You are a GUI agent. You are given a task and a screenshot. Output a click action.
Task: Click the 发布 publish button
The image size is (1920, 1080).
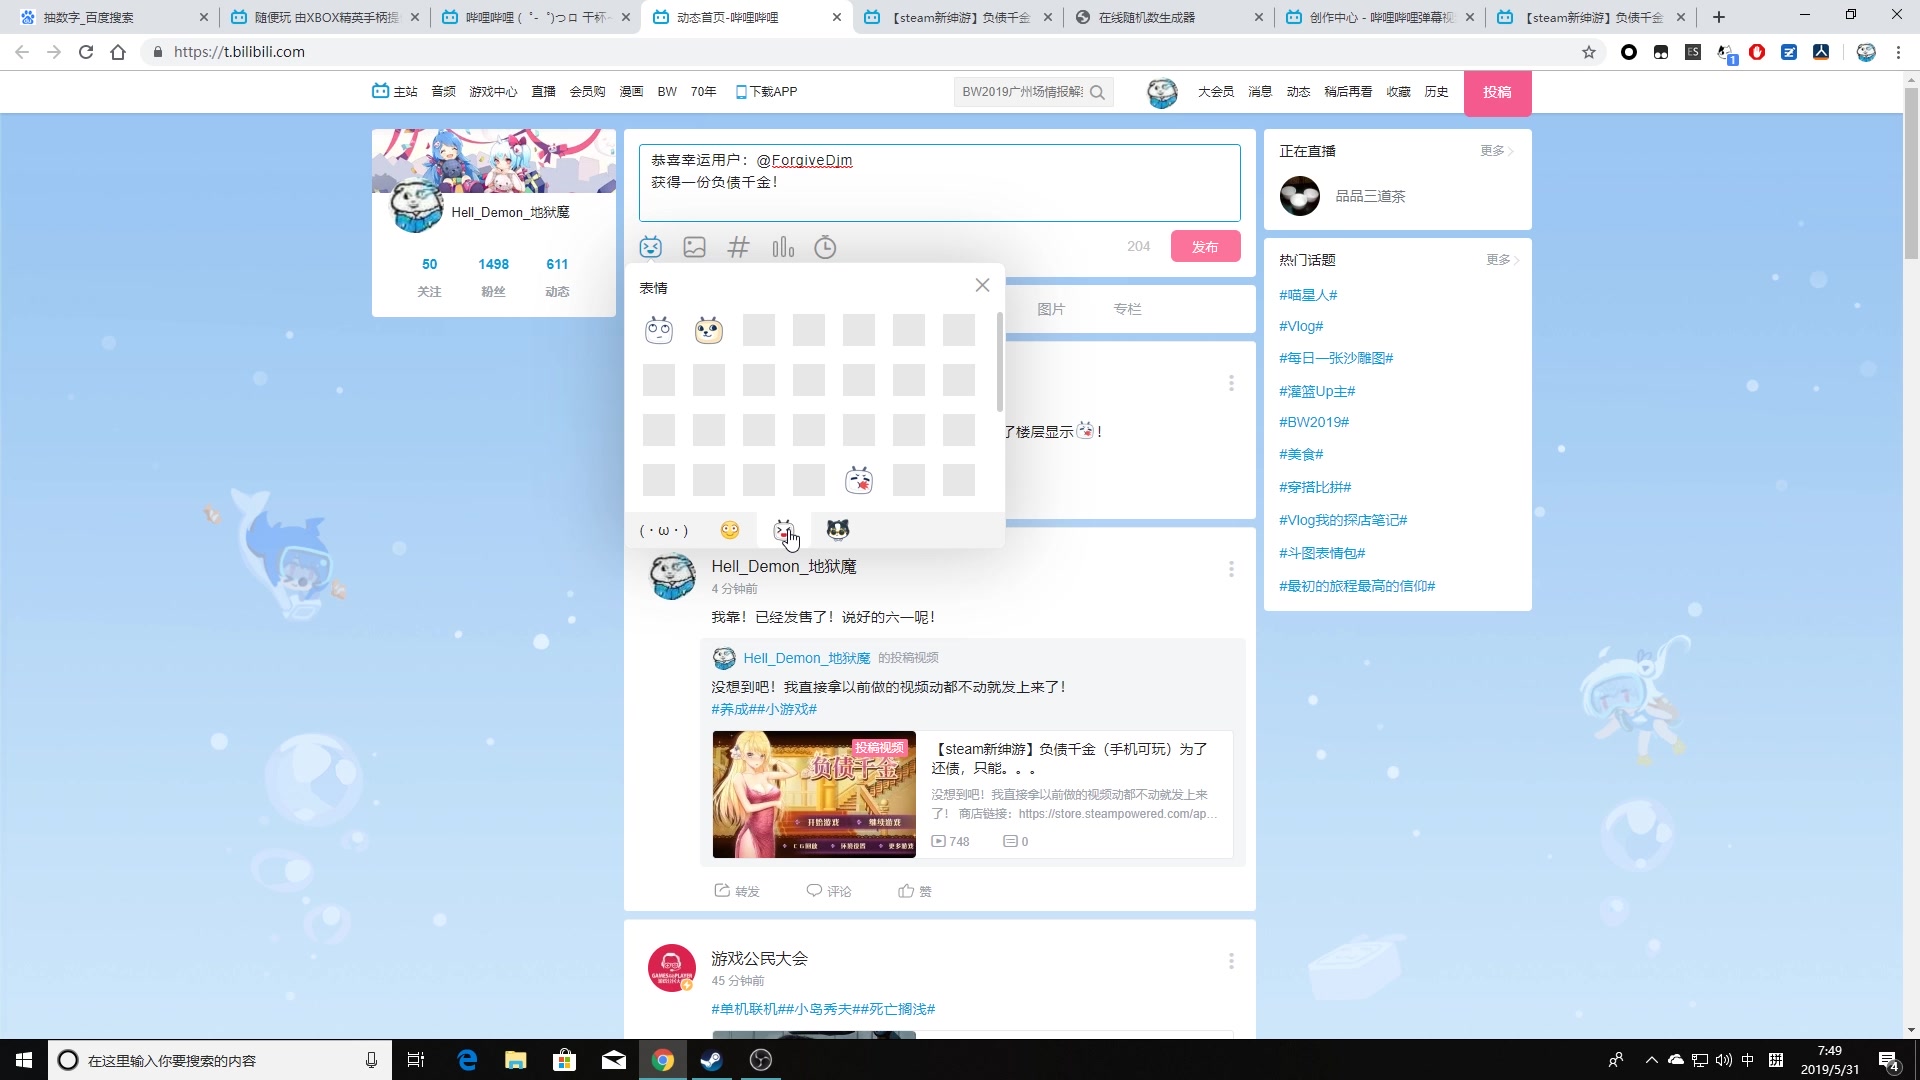coord(1205,247)
